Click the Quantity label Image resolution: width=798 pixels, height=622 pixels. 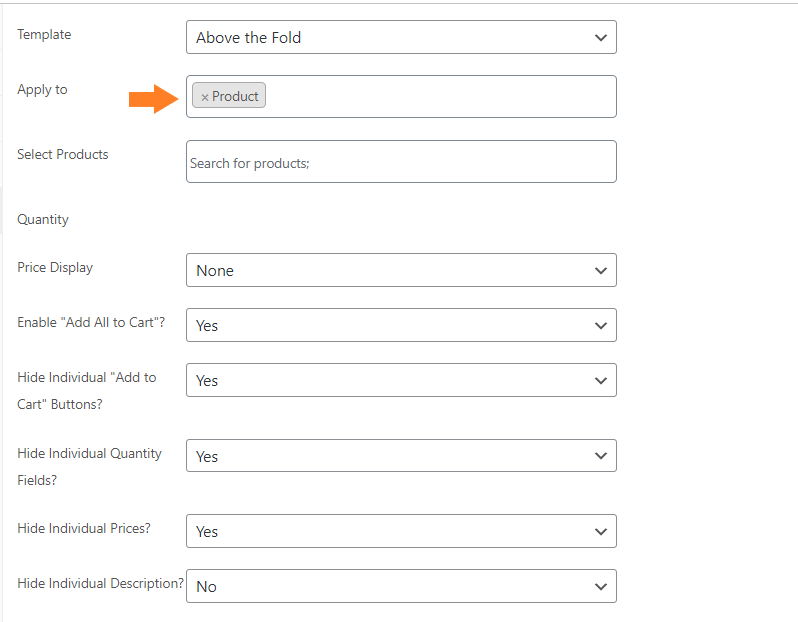43,219
